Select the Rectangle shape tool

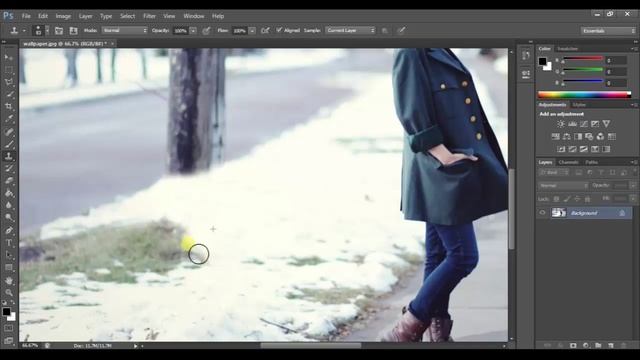coord(9,268)
